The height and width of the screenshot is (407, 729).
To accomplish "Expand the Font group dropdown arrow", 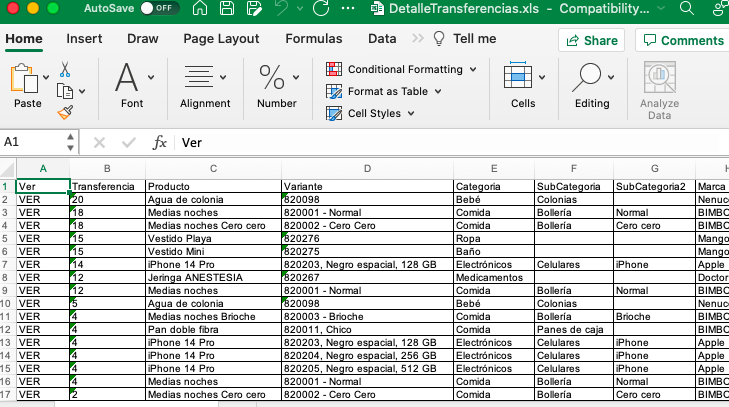I will [x=151, y=78].
